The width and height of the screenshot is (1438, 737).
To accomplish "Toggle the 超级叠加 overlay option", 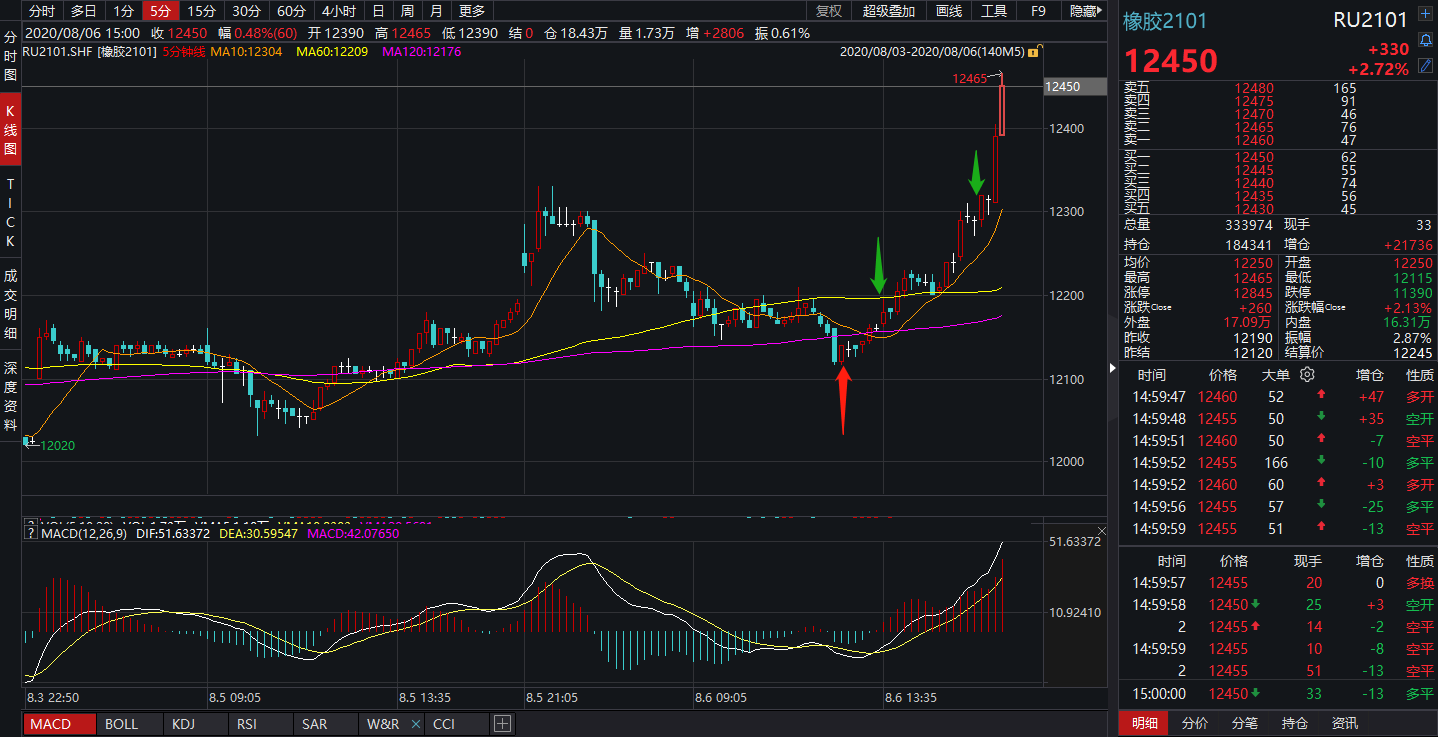I will click(888, 11).
